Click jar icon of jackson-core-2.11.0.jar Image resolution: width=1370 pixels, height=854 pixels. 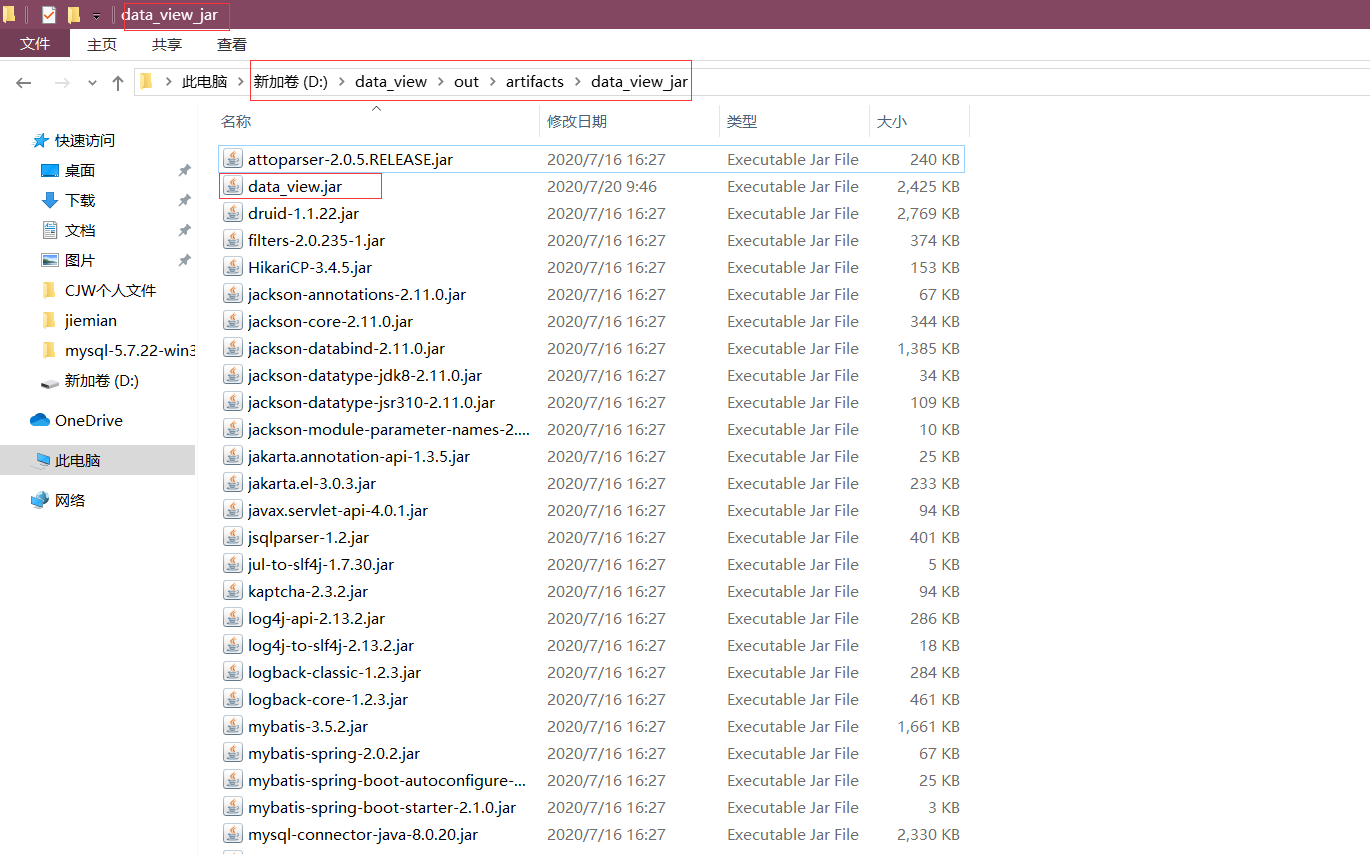233,321
